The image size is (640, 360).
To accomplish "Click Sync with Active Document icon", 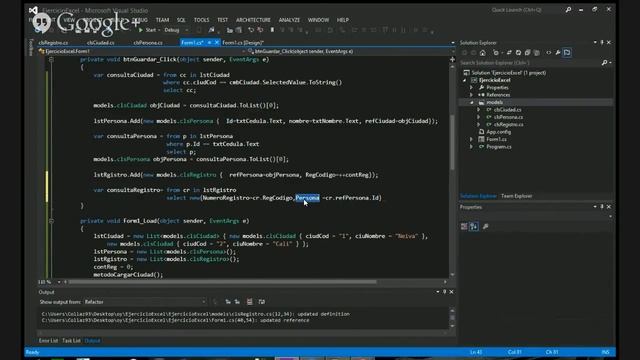I will (x=509, y=53).
